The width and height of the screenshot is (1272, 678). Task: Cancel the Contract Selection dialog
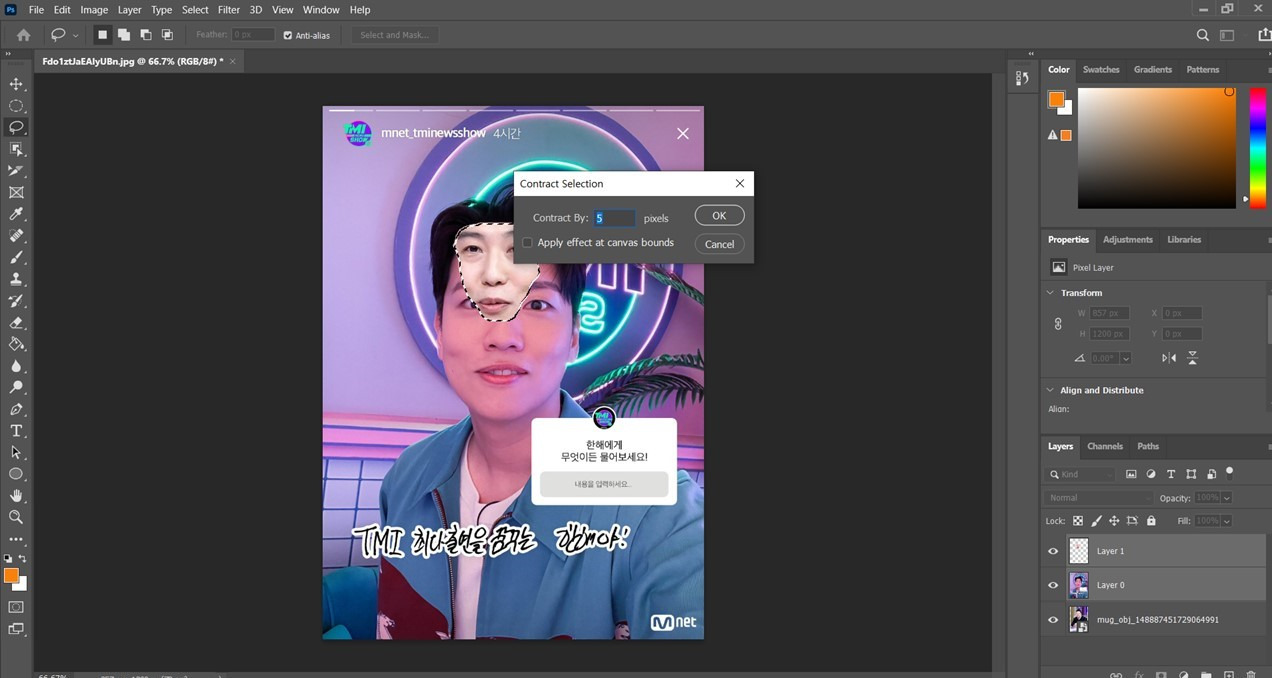[x=719, y=243]
